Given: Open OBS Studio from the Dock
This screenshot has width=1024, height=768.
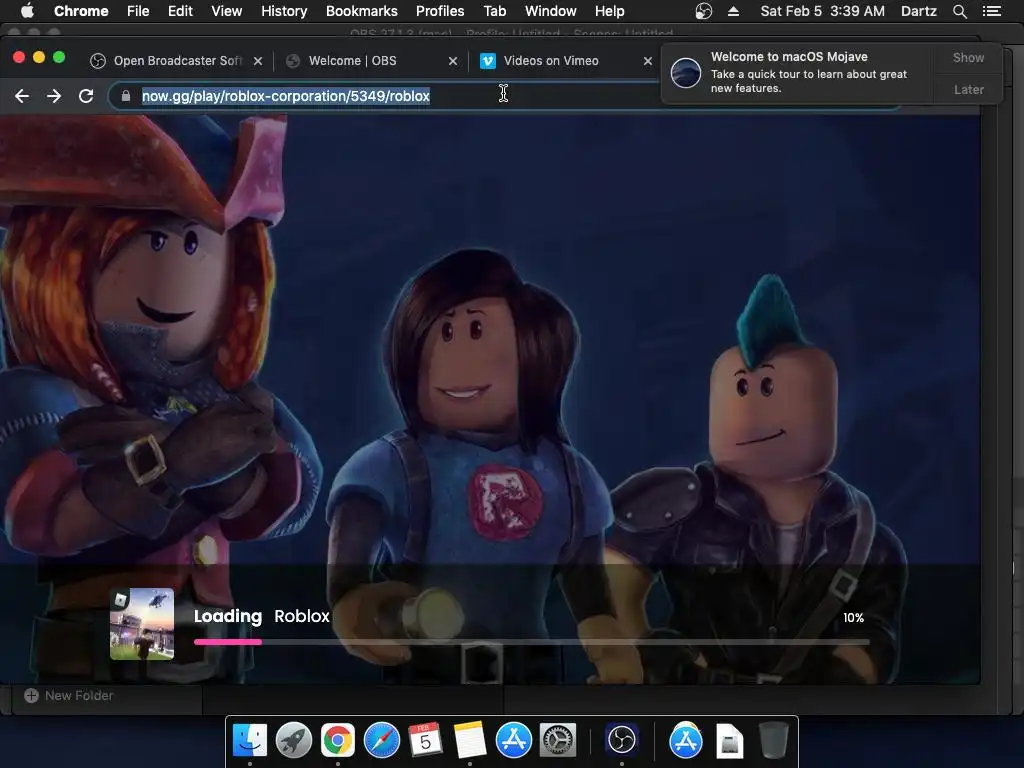Looking at the screenshot, I should pos(621,741).
